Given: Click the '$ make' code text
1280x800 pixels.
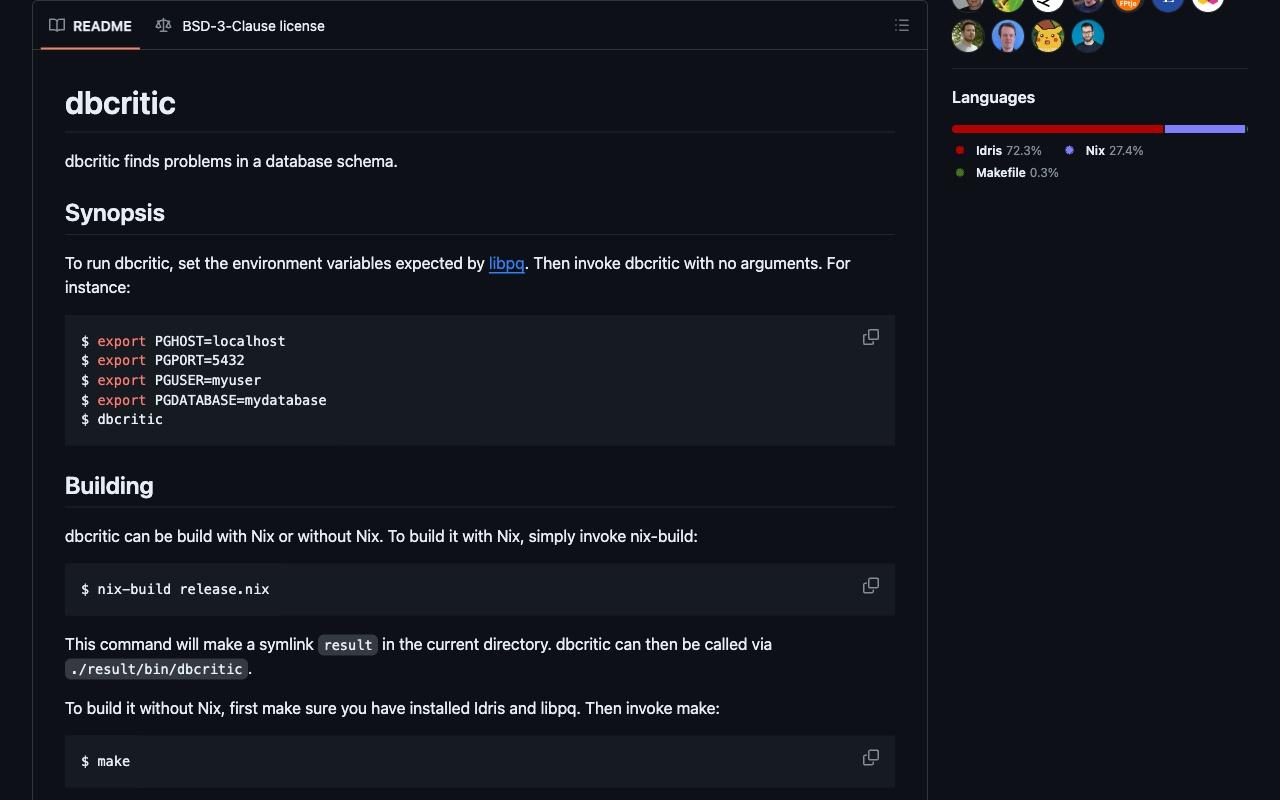Looking at the screenshot, I should click(106, 762).
